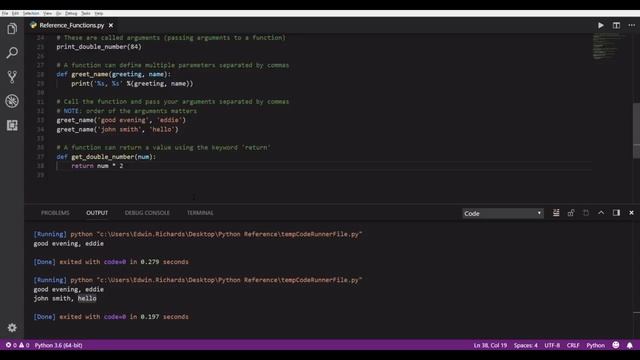Open the Go menu
Viewport: 640px width, 360px height.
point(59,13)
